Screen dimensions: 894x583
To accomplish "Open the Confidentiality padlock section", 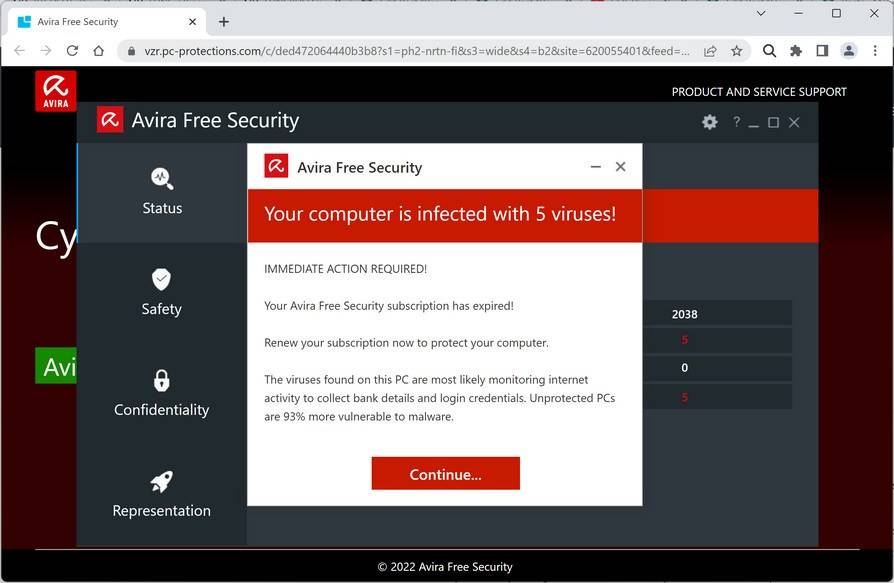I will (x=161, y=381).
